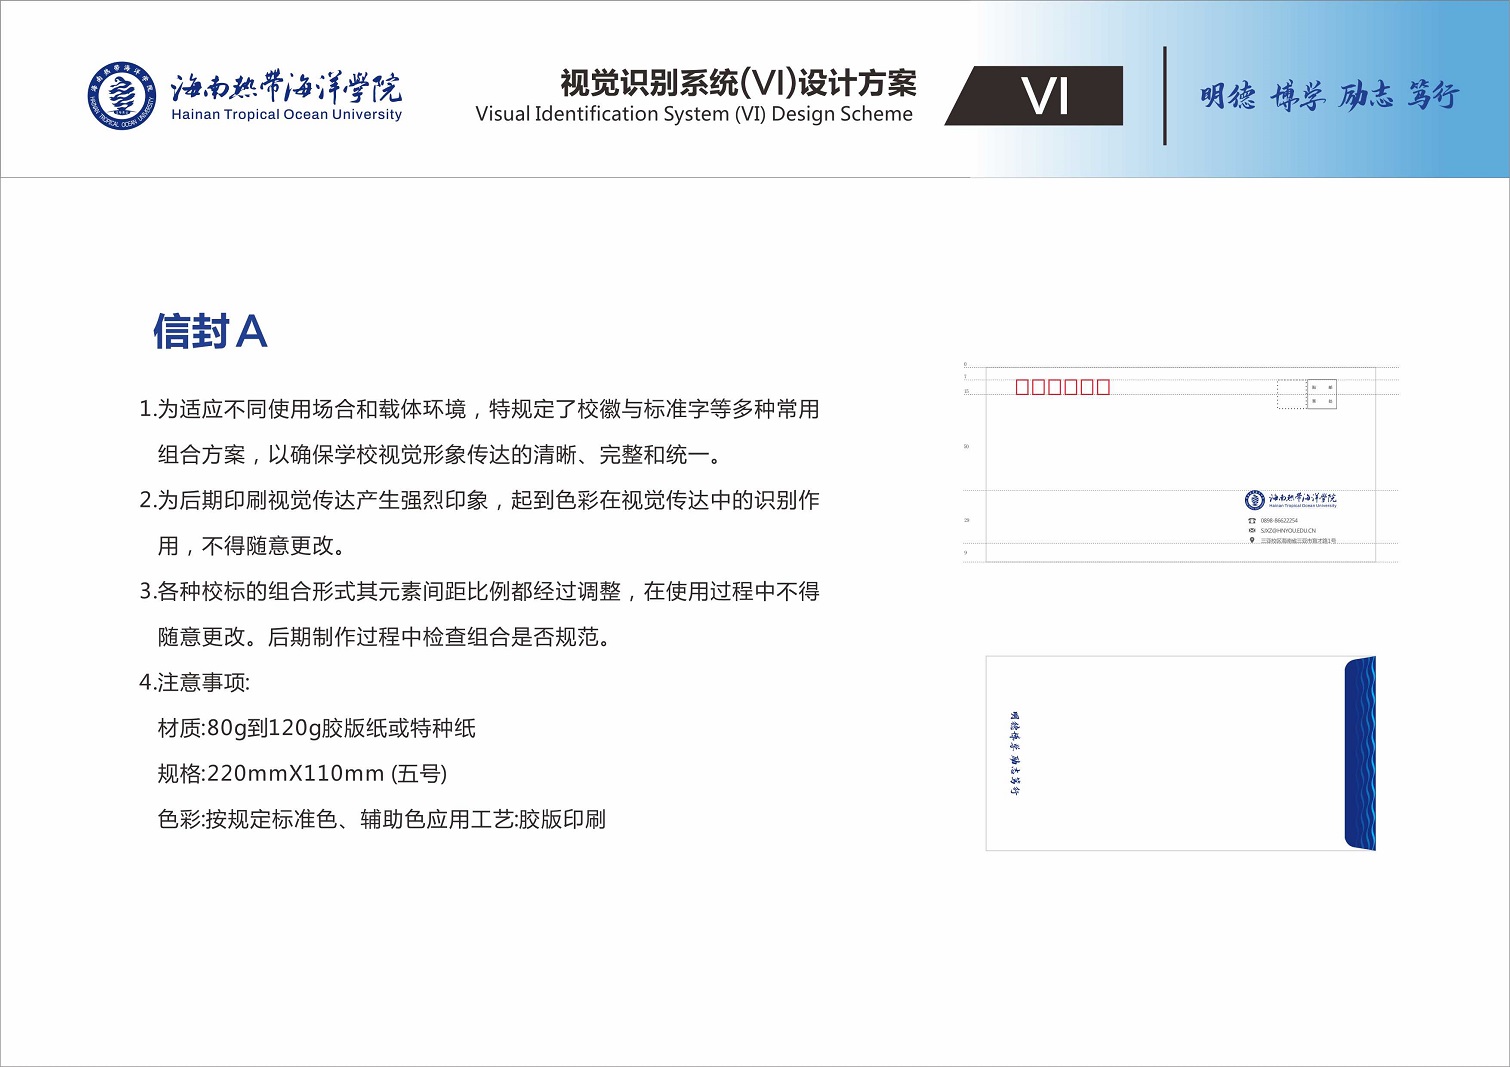Click the Hainan Tropical Ocean University header text
1510x1067 pixels.
pos(286,115)
